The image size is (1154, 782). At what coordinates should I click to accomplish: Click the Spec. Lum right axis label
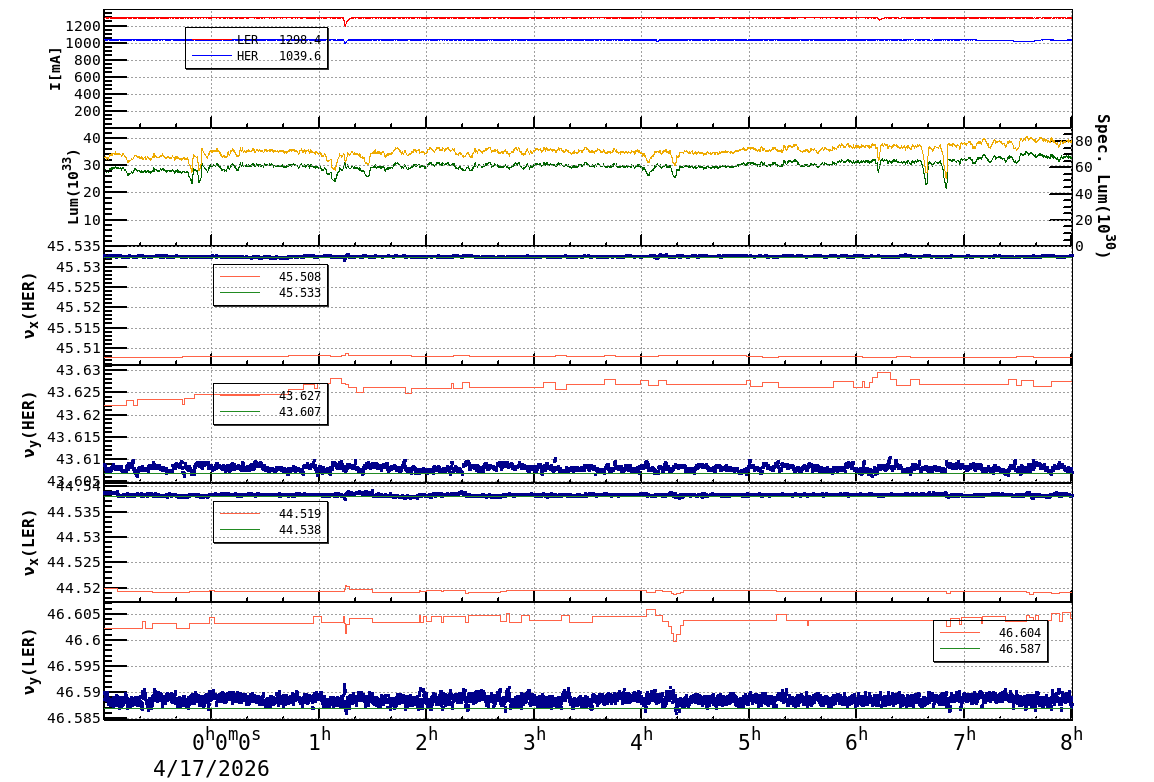click(x=1102, y=185)
